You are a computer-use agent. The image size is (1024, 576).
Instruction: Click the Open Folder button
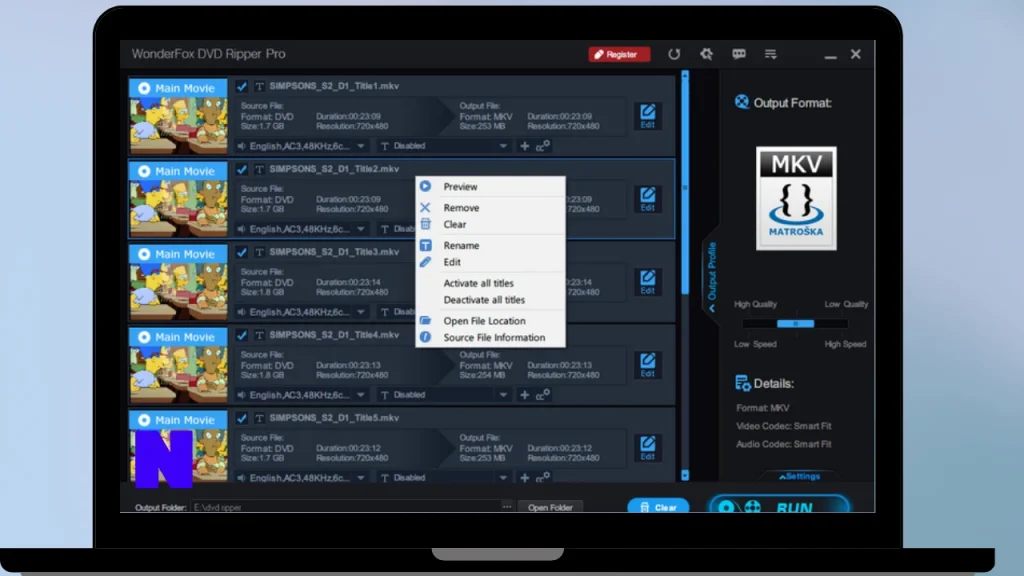[550, 507]
